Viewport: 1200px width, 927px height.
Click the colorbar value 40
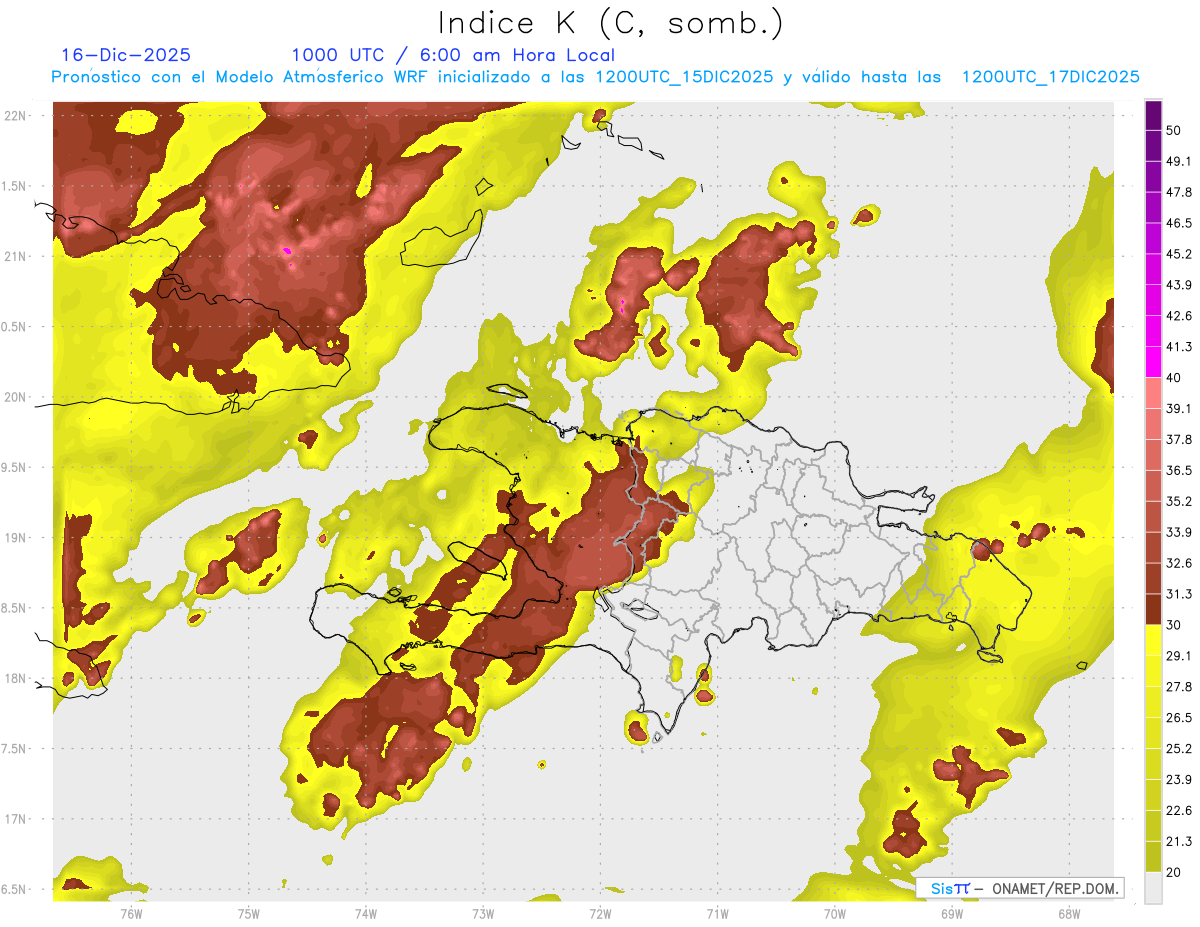(x=1175, y=378)
